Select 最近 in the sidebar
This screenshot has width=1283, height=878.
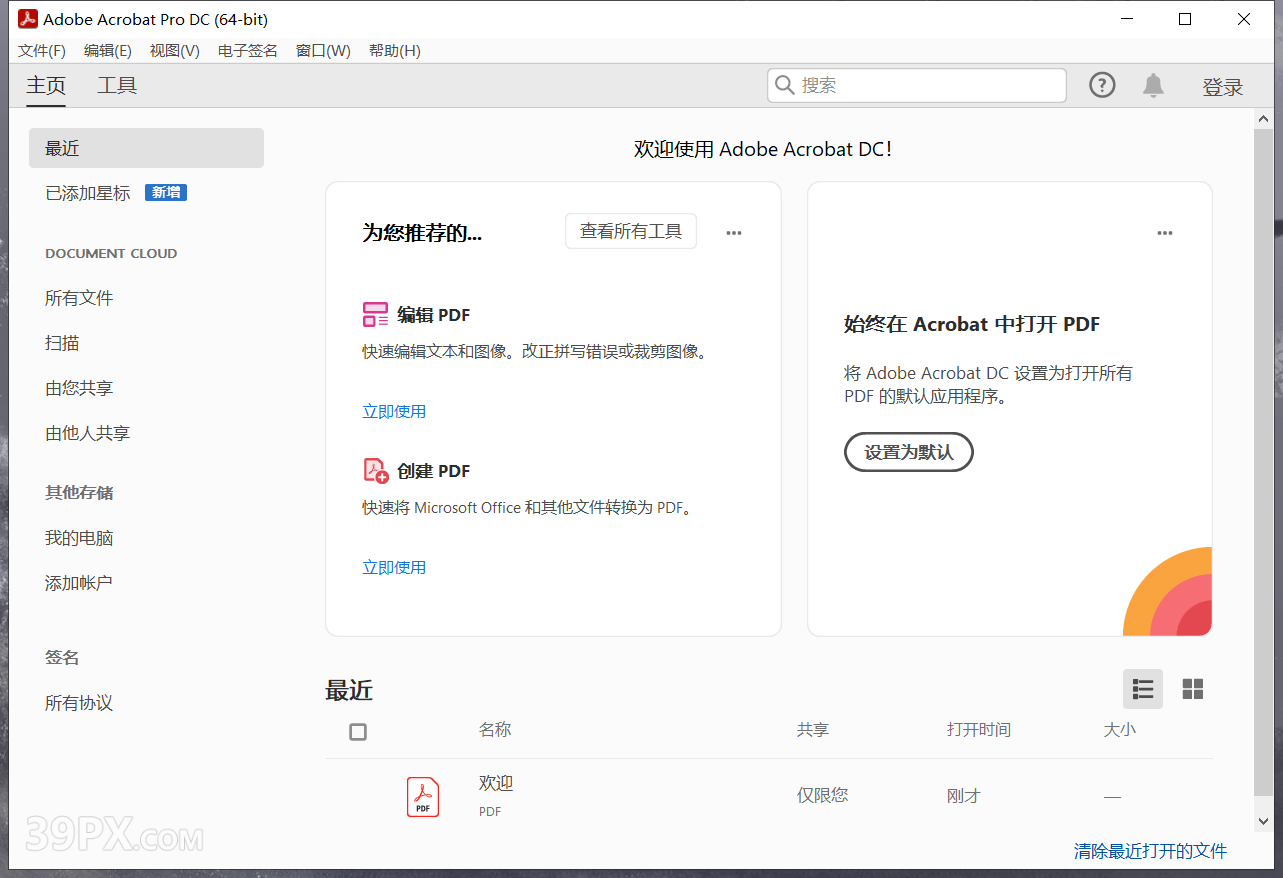pos(146,148)
